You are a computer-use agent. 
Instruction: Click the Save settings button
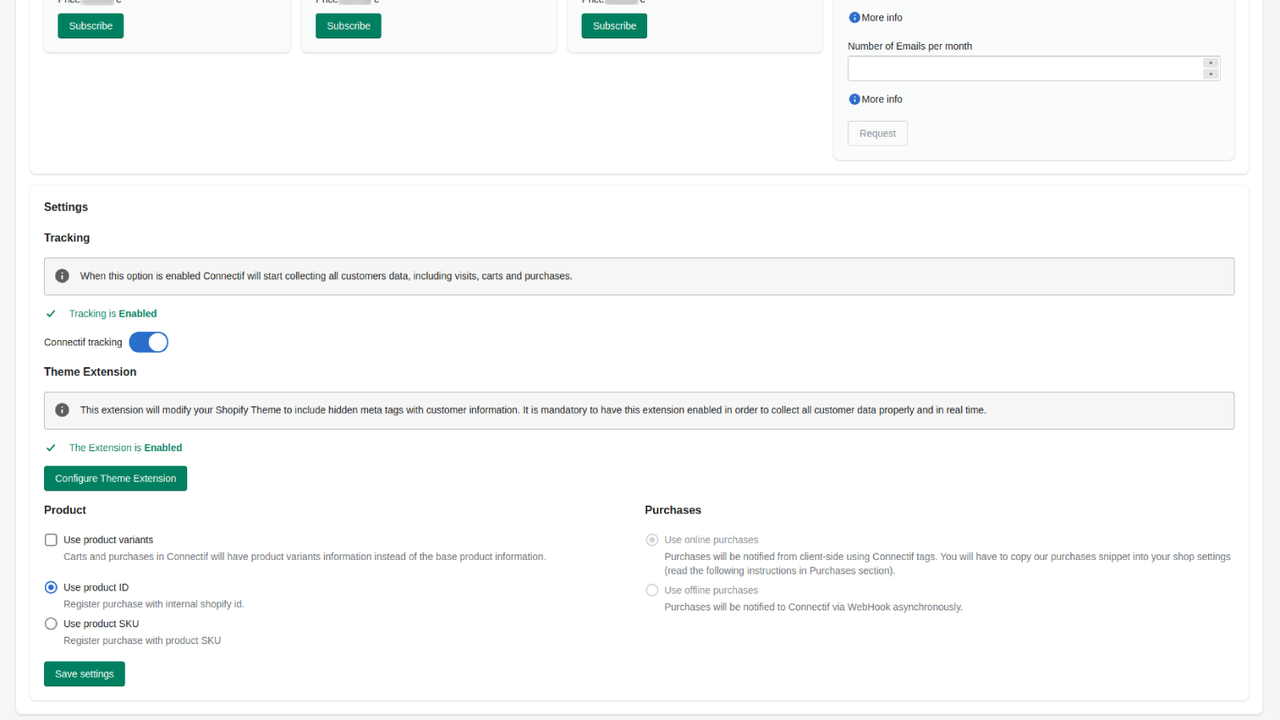84,674
